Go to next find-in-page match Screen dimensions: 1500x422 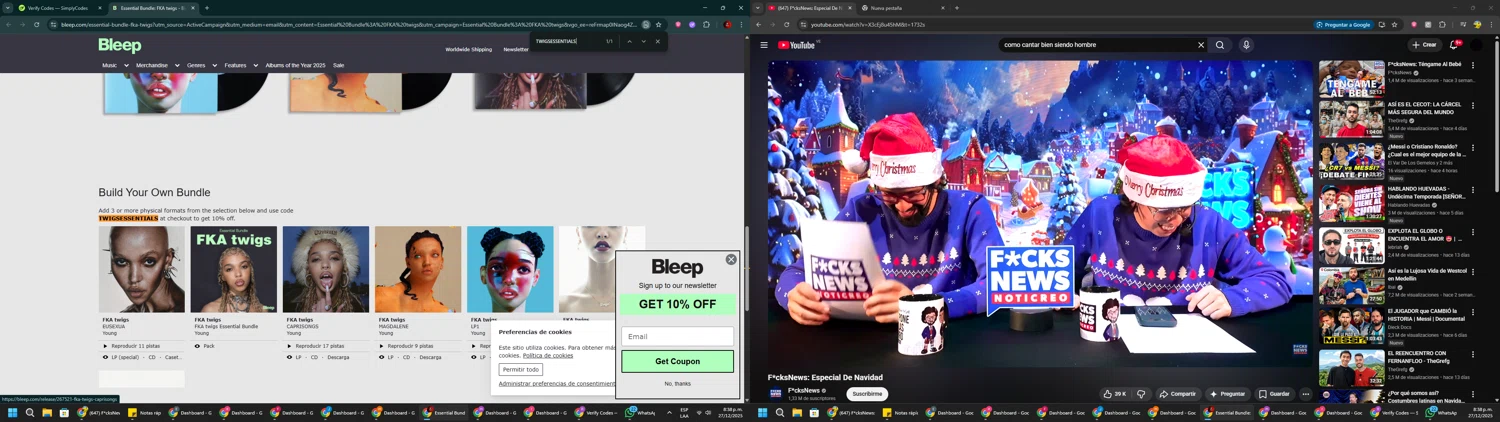coord(643,41)
